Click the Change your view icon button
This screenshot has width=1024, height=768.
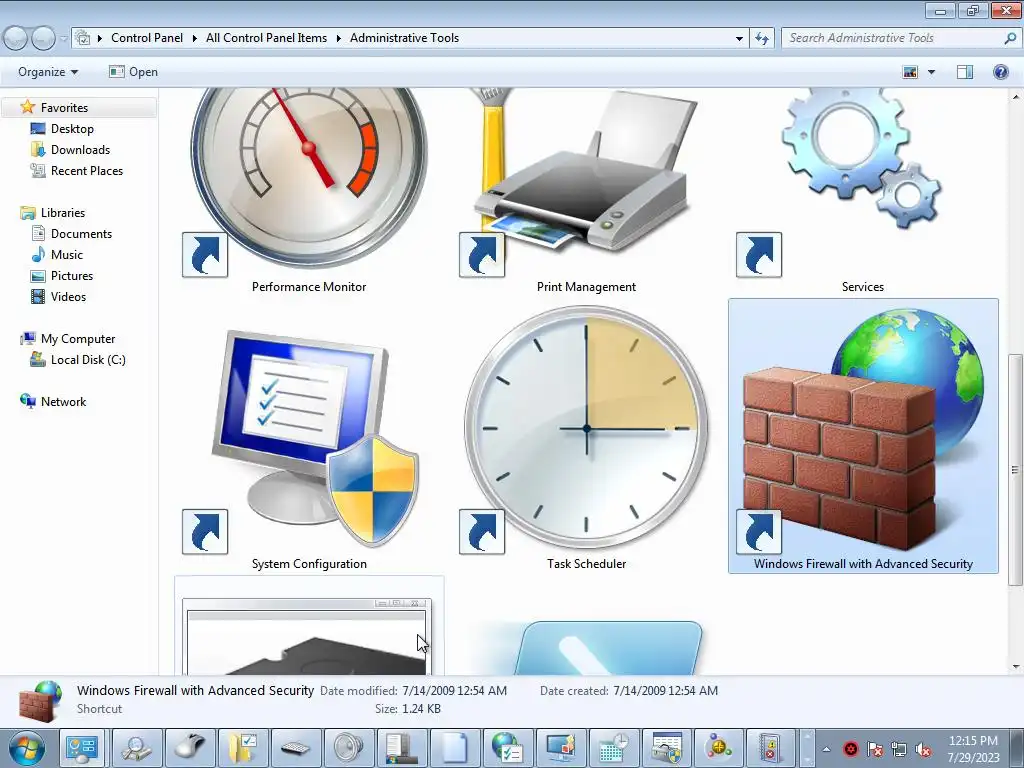910,72
